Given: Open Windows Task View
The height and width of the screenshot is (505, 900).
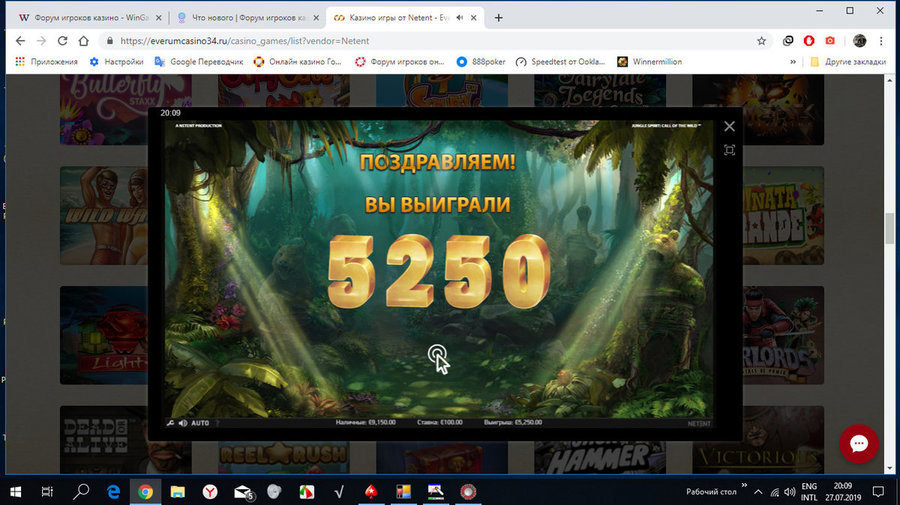Looking at the screenshot, I should [47, 492].
